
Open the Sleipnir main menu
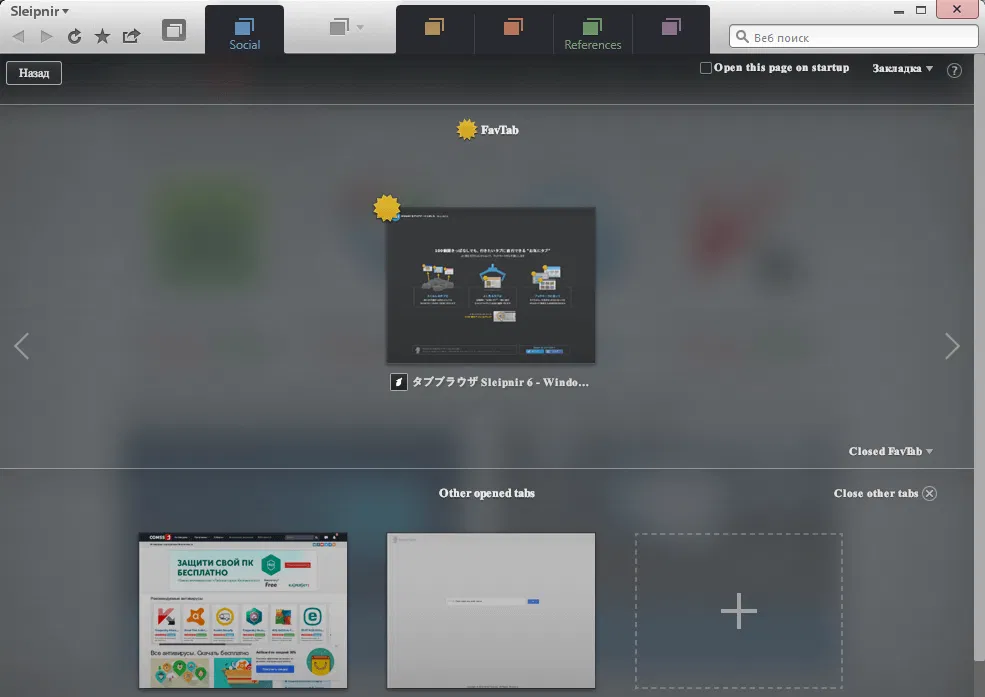39,11
